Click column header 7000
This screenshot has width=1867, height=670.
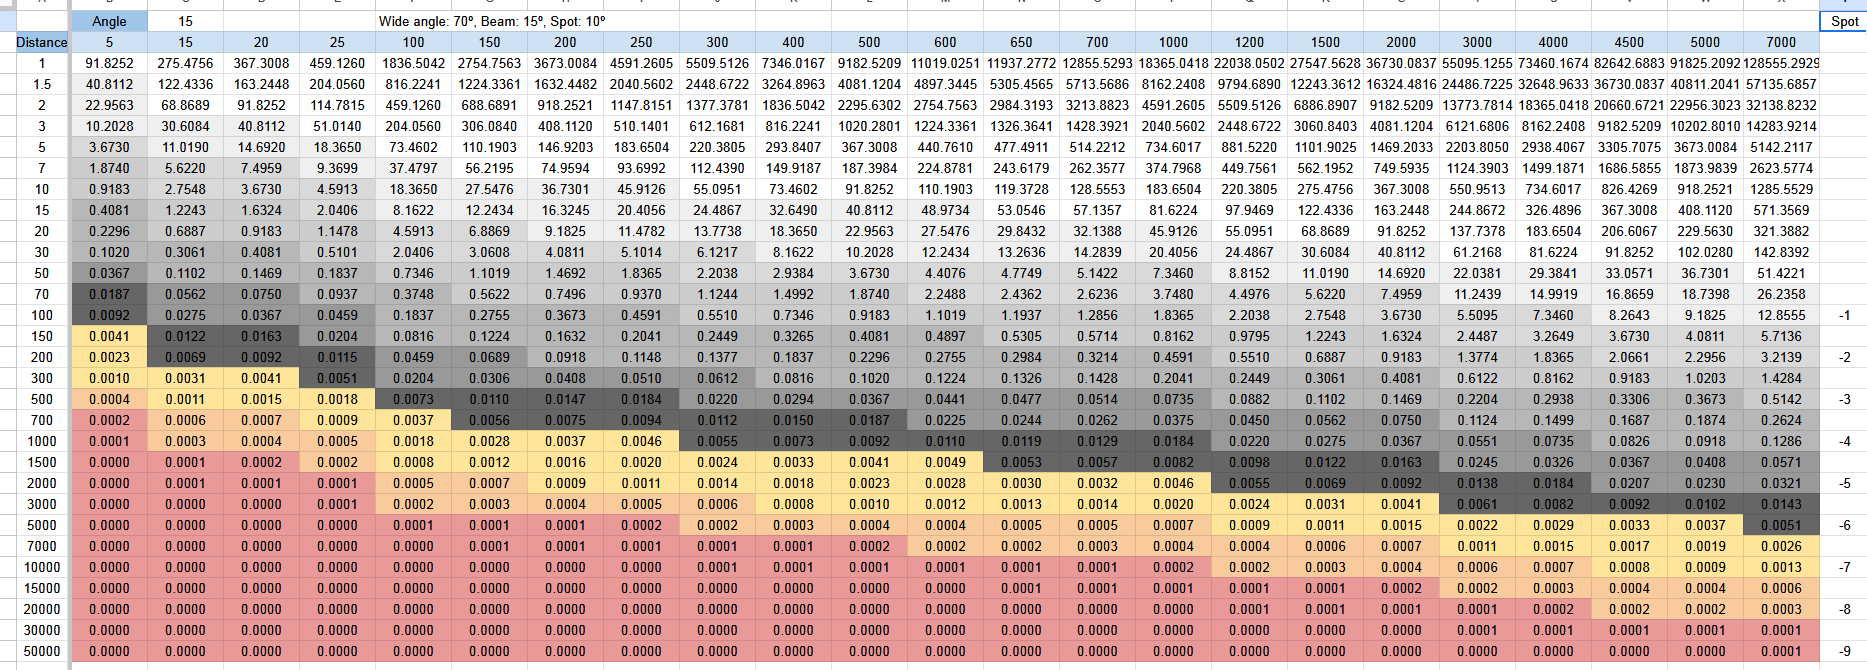(x=1781, y=42)
